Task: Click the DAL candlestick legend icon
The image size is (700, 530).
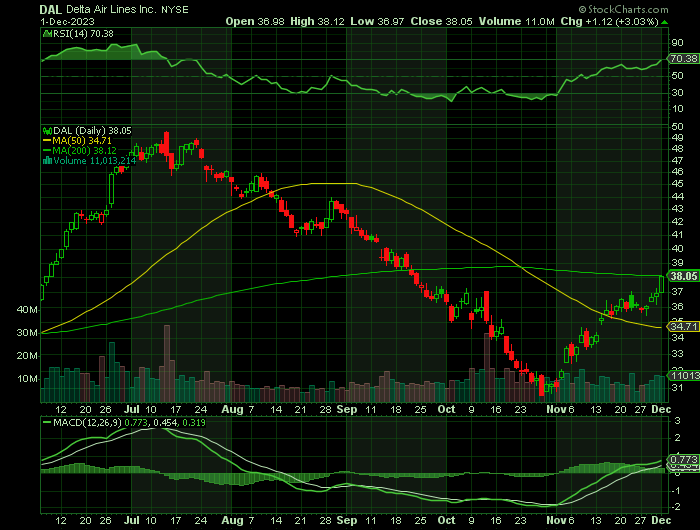Action: pos(47,131)
